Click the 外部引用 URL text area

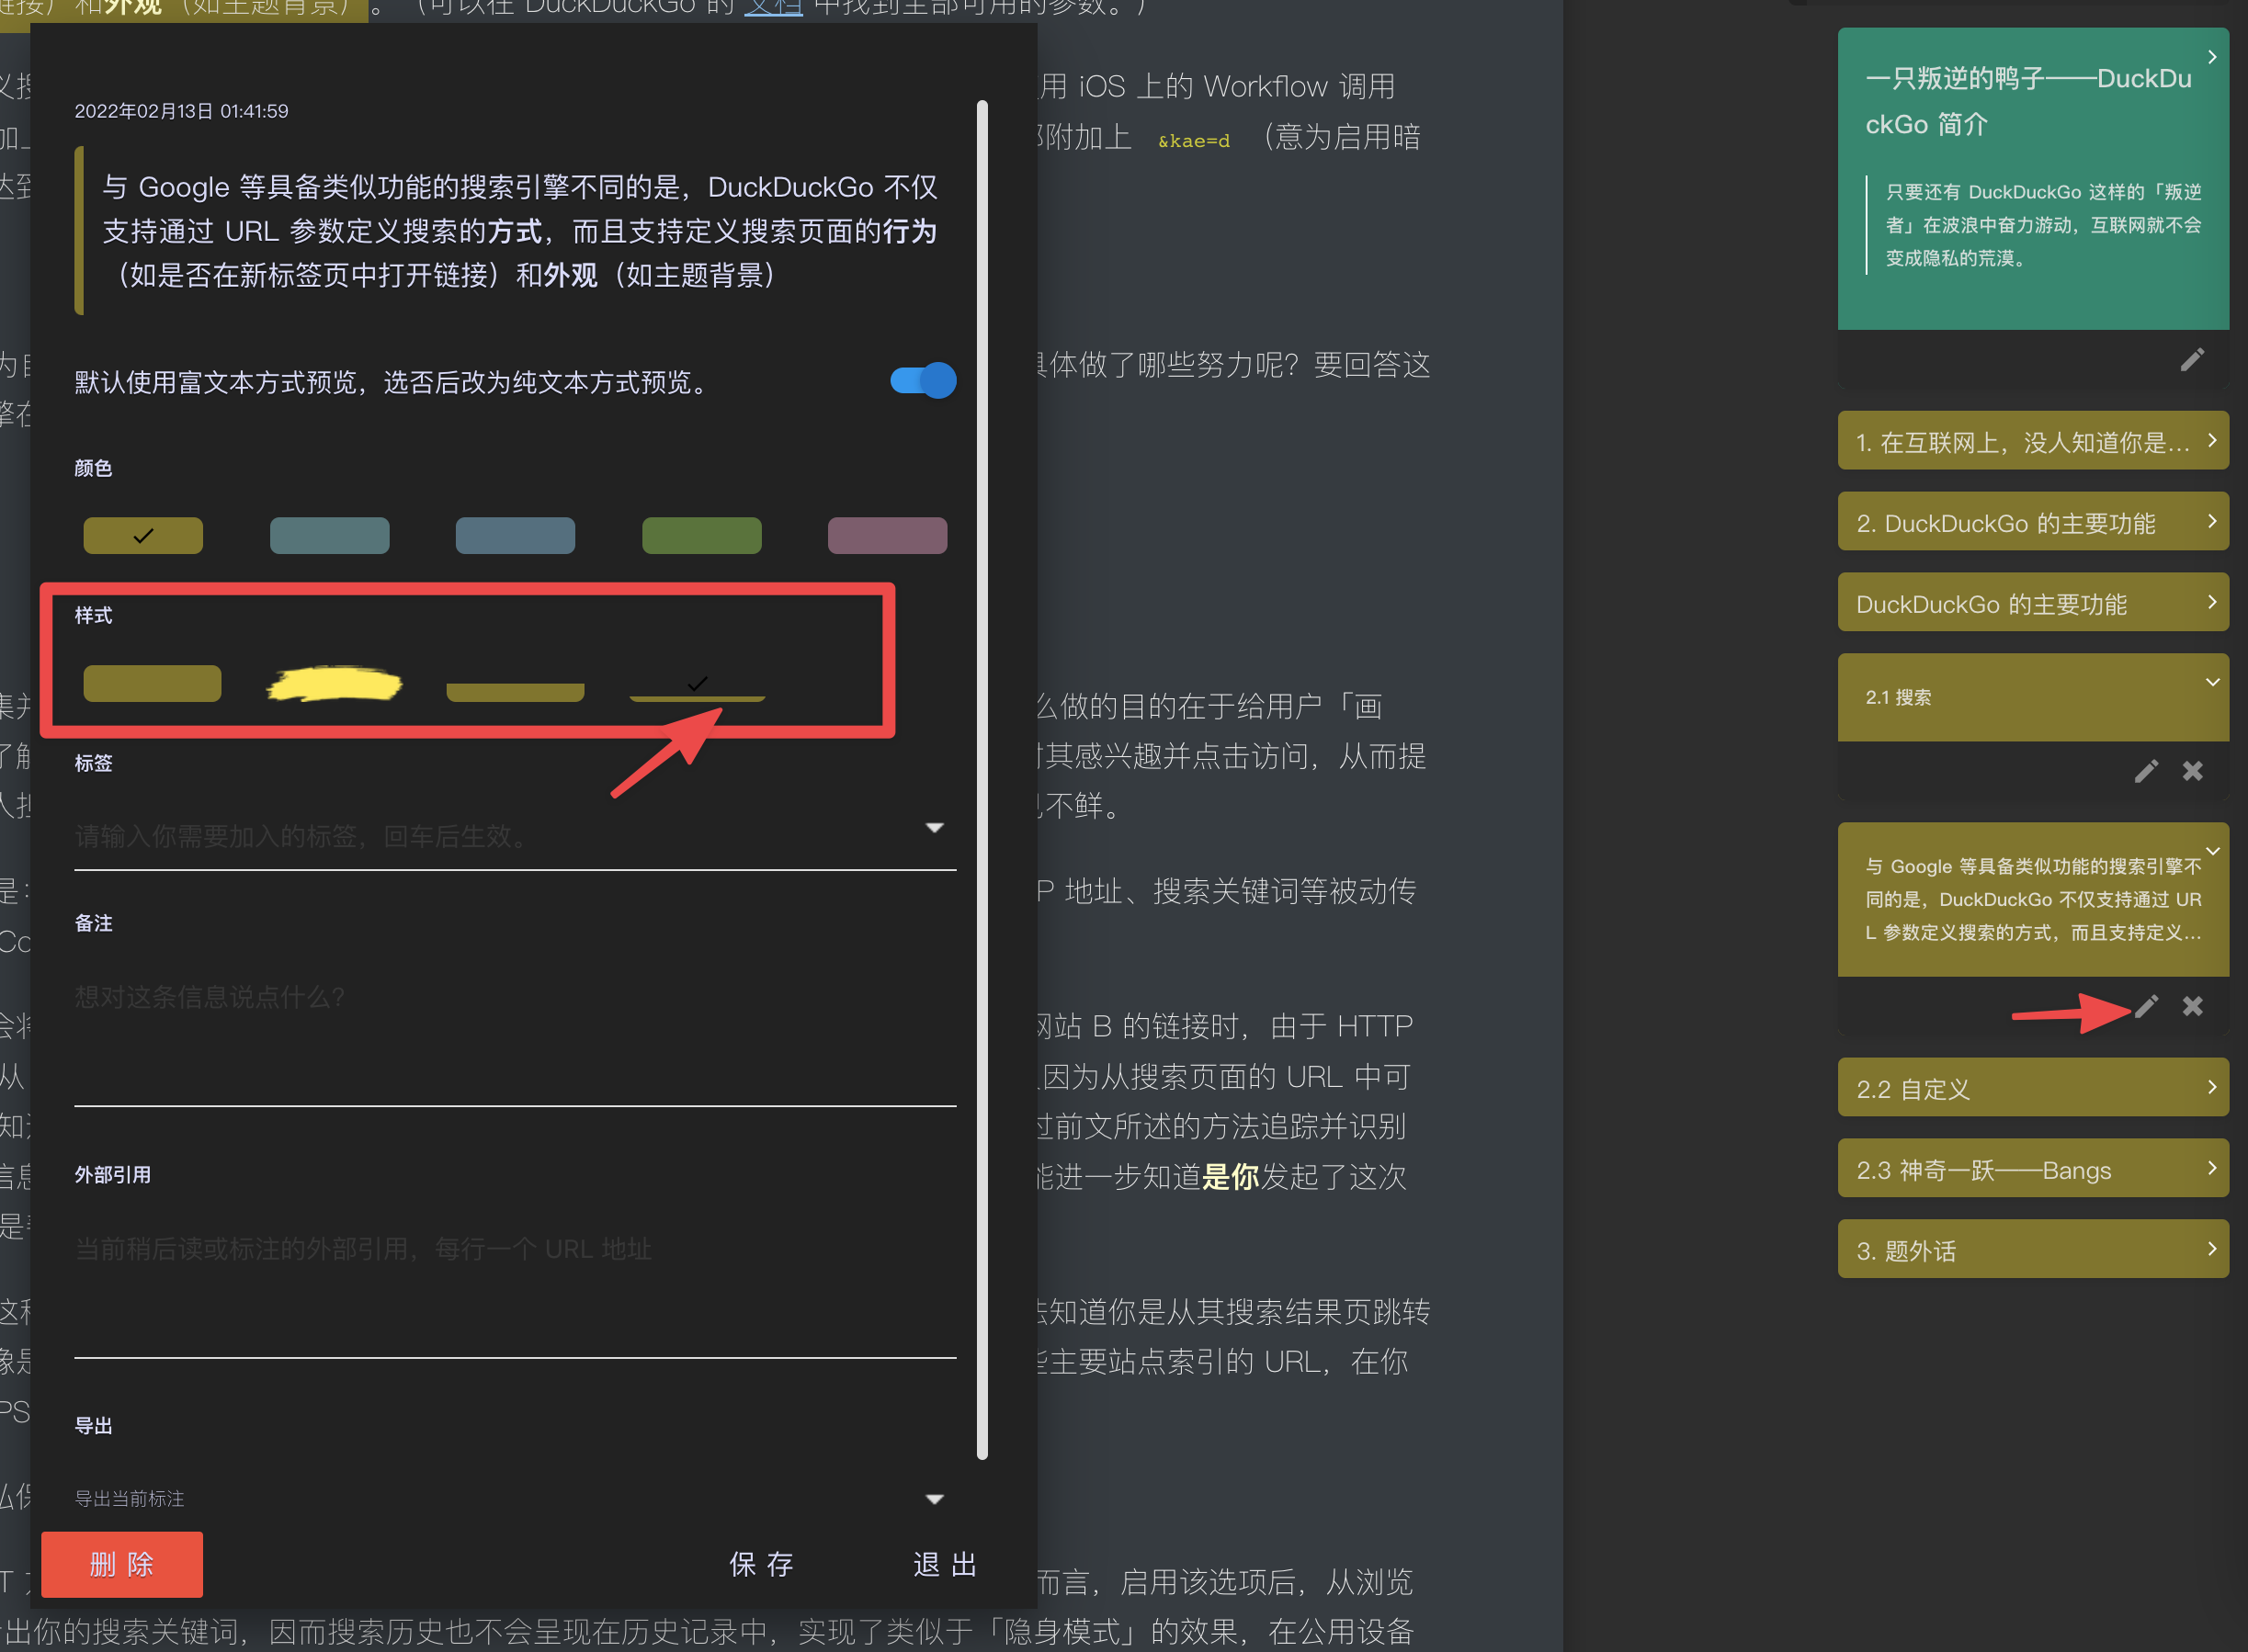(515, 1287)
